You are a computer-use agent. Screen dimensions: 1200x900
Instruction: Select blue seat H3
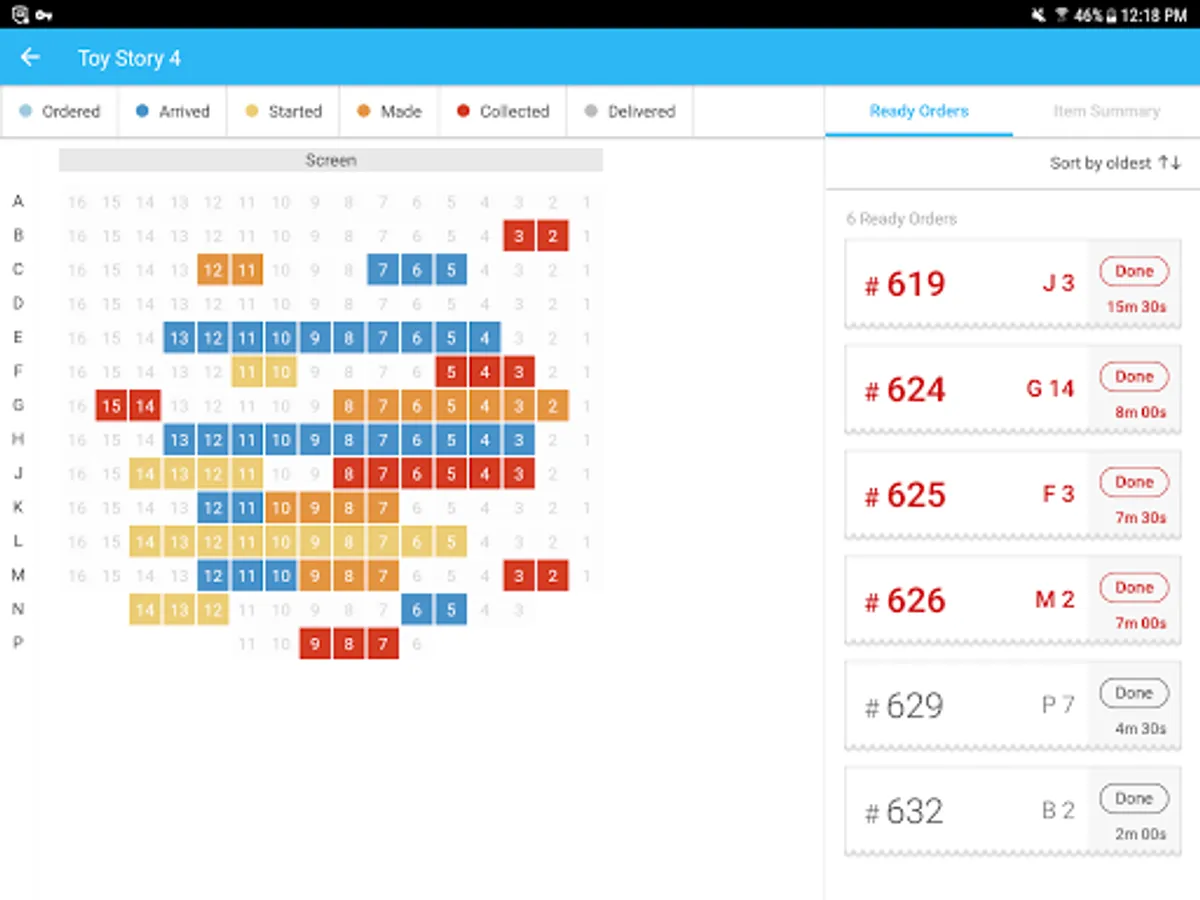[x=518, y=440]
